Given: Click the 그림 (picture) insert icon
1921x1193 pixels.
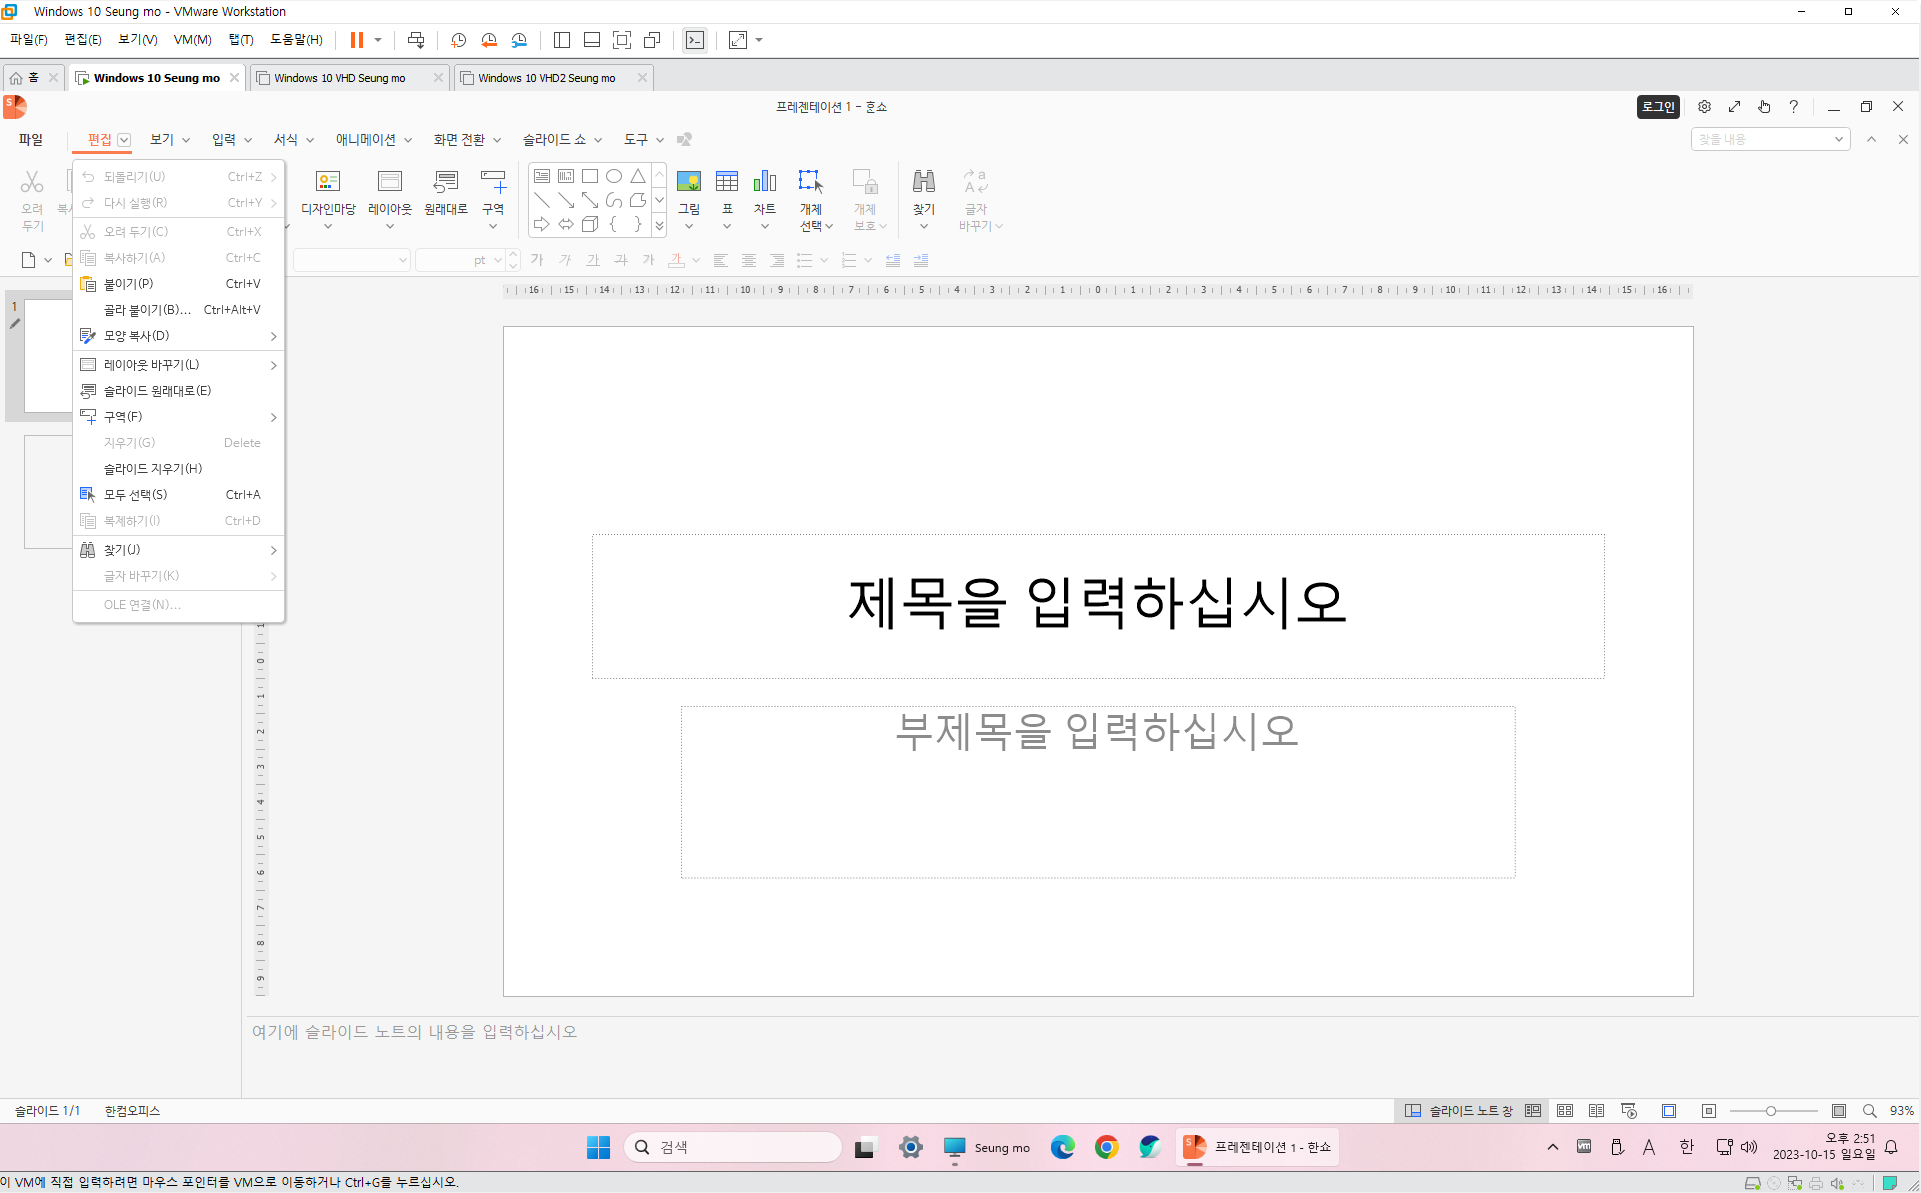Looking at the screenshot, I should pos(688,182).
